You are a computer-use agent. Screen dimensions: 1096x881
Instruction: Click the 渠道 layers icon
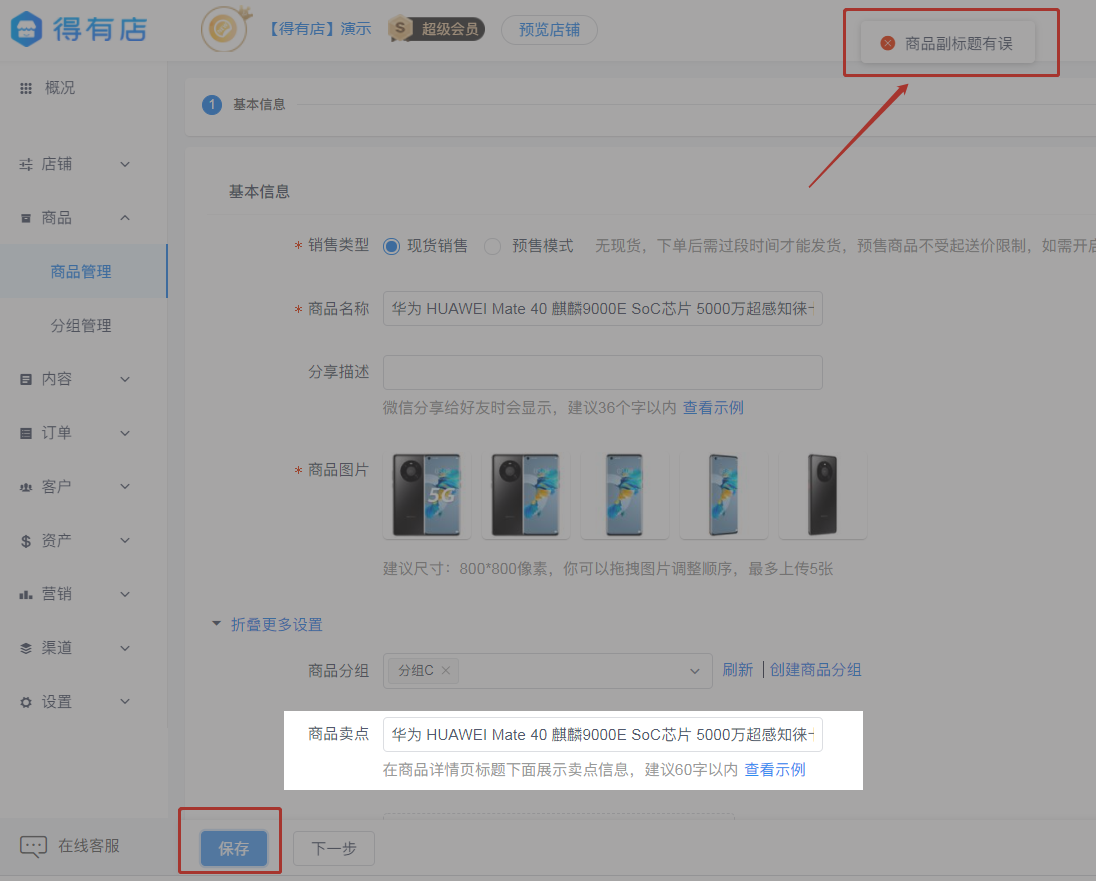[26, 648]
